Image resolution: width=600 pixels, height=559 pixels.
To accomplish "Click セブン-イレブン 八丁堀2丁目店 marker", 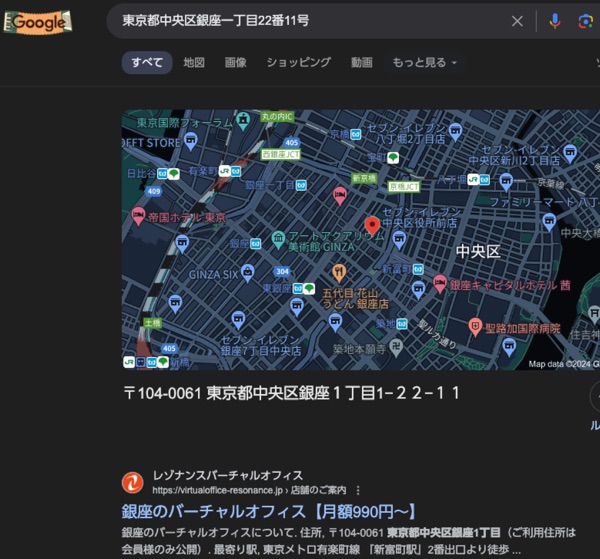I will point(455,132).
